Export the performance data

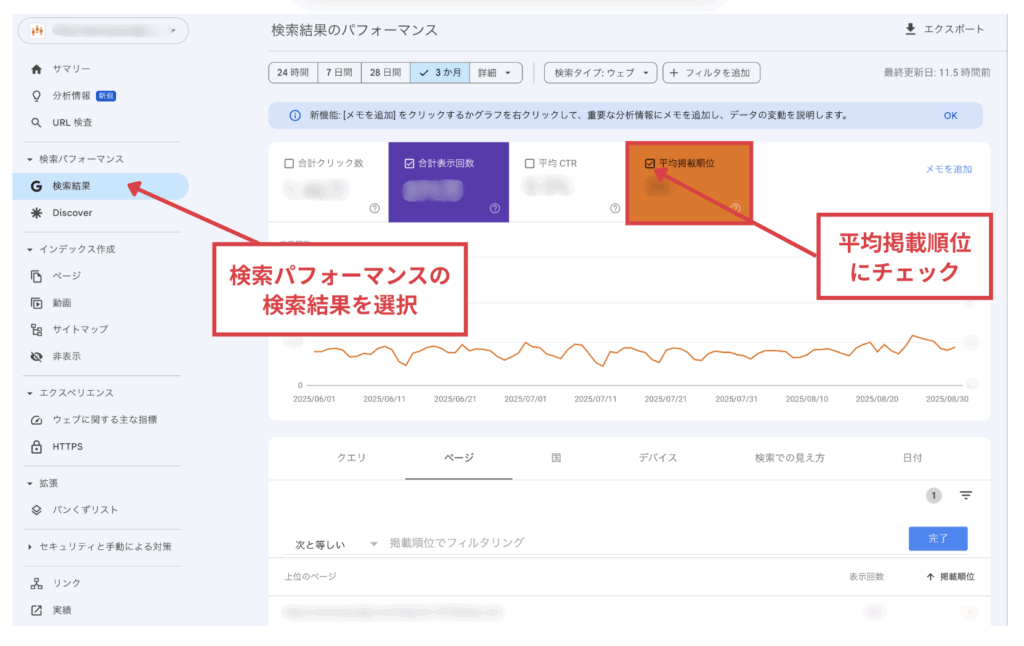(x=944, y=29)
